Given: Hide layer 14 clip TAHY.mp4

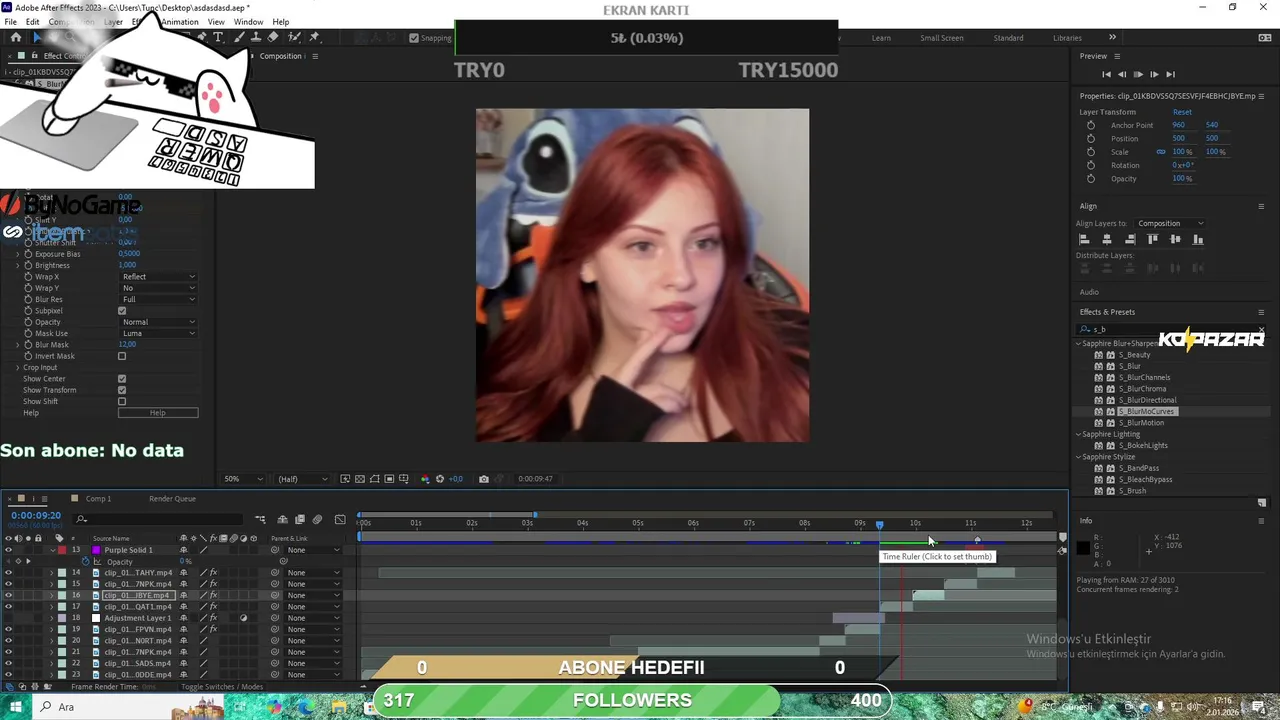Looking at the screenshot, I should pos(8,573).
